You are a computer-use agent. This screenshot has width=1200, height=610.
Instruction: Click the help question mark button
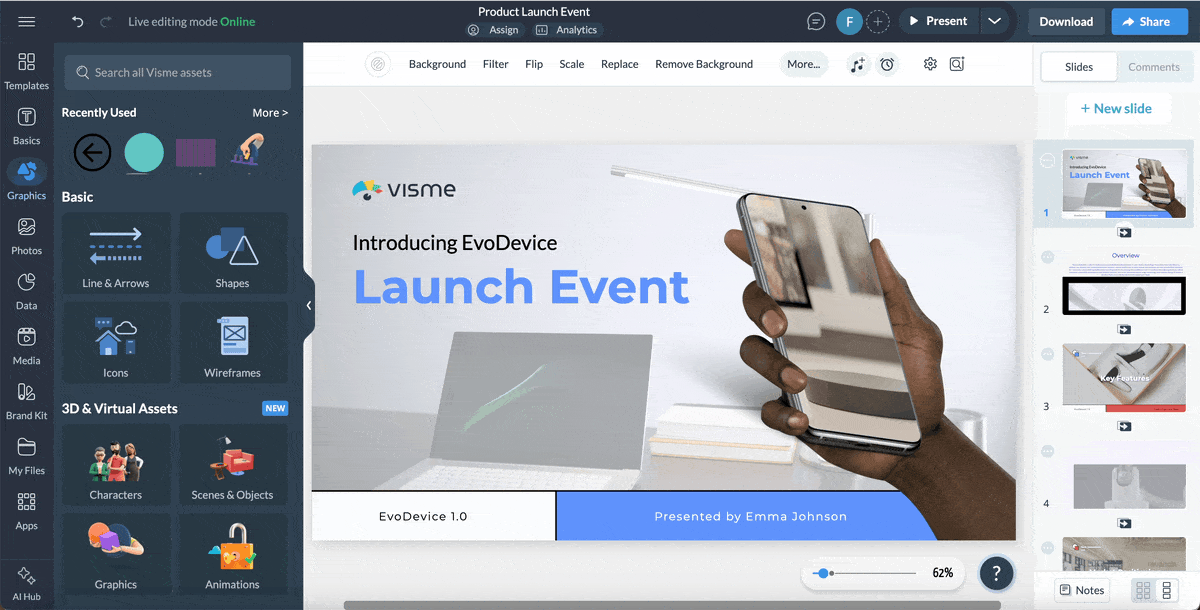pos(996,573)
